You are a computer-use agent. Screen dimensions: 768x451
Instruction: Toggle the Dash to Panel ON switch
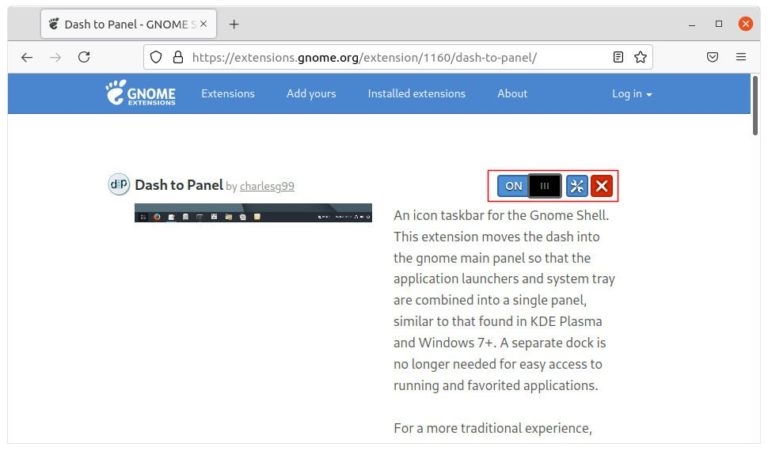(x=529, y=186)
